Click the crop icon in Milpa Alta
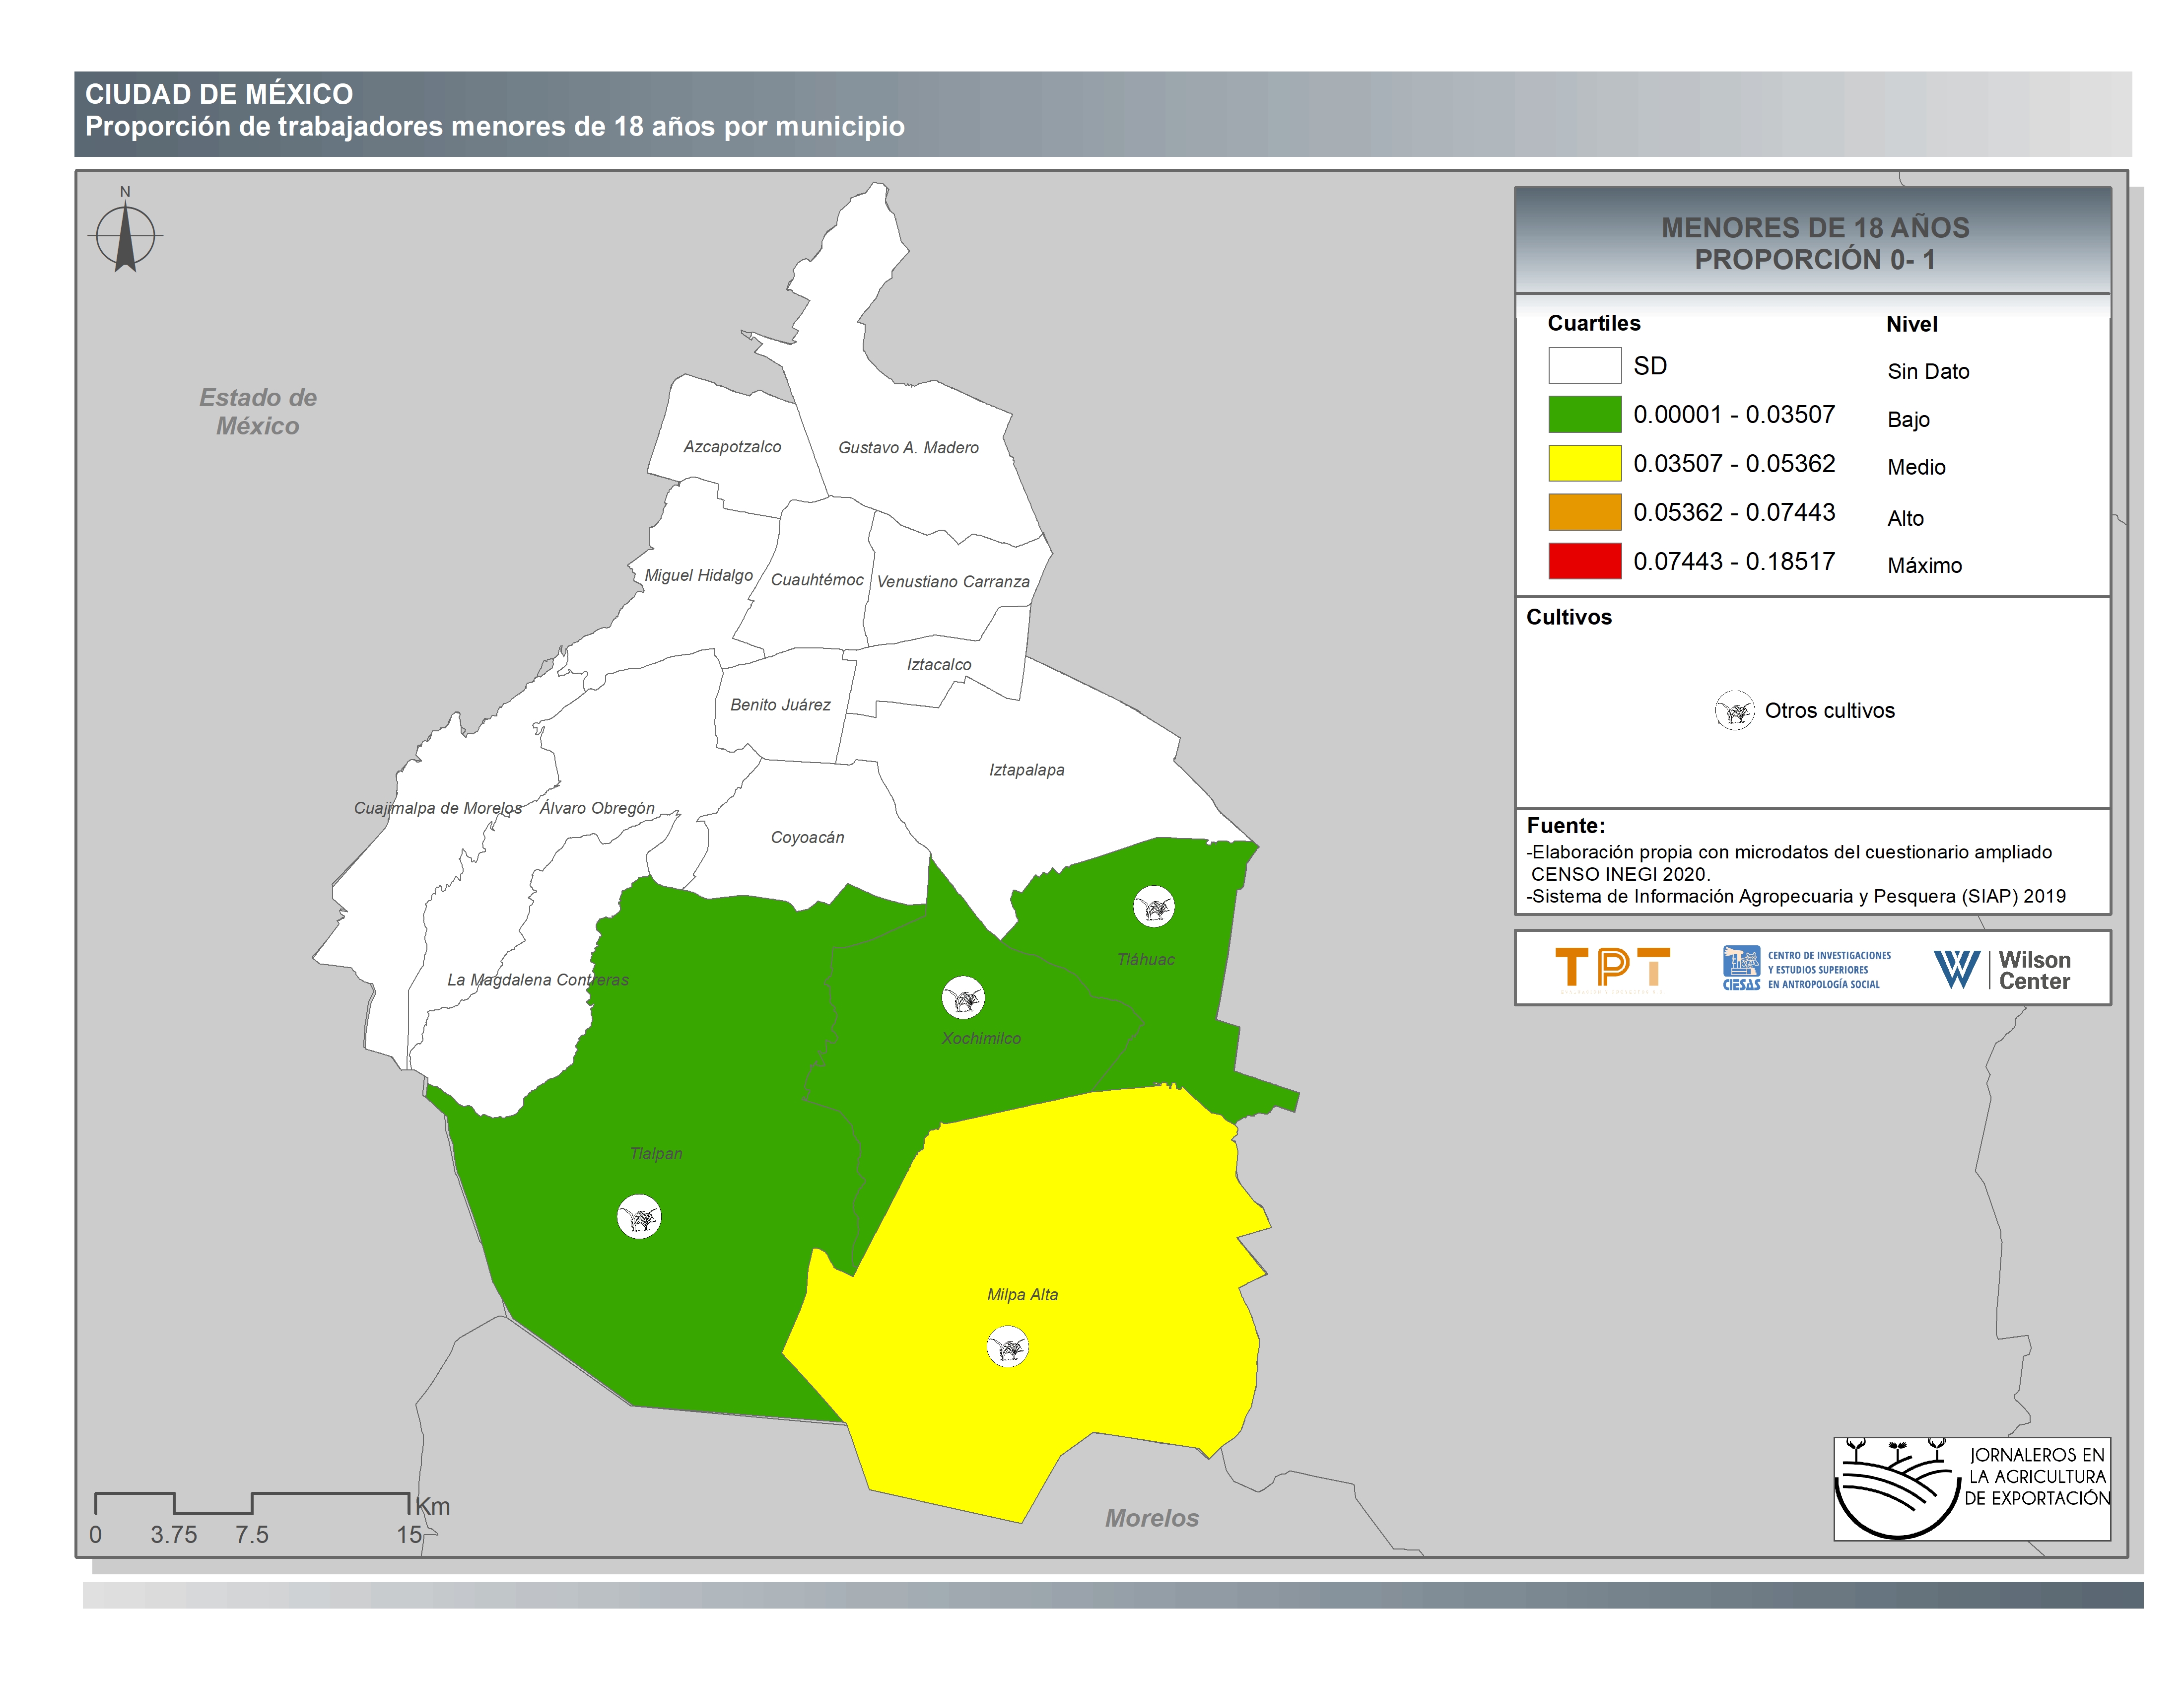Screen dimensions: 2184x1688 tap(1007, 1347)
